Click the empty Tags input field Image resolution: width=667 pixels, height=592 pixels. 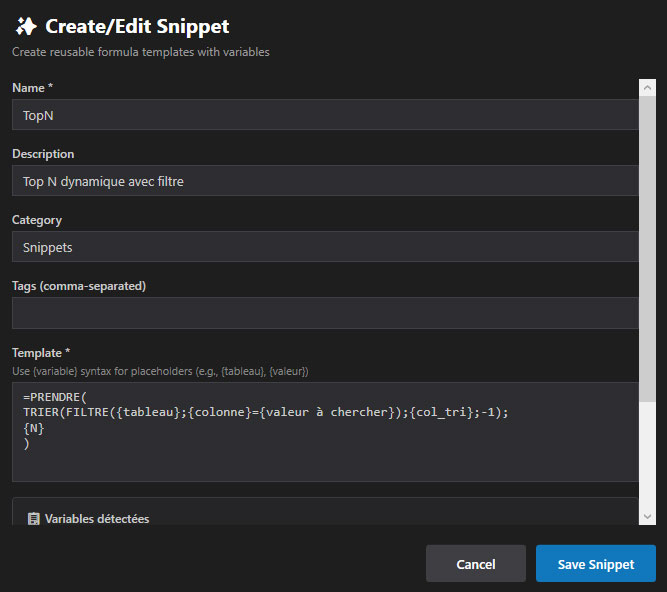325,313
